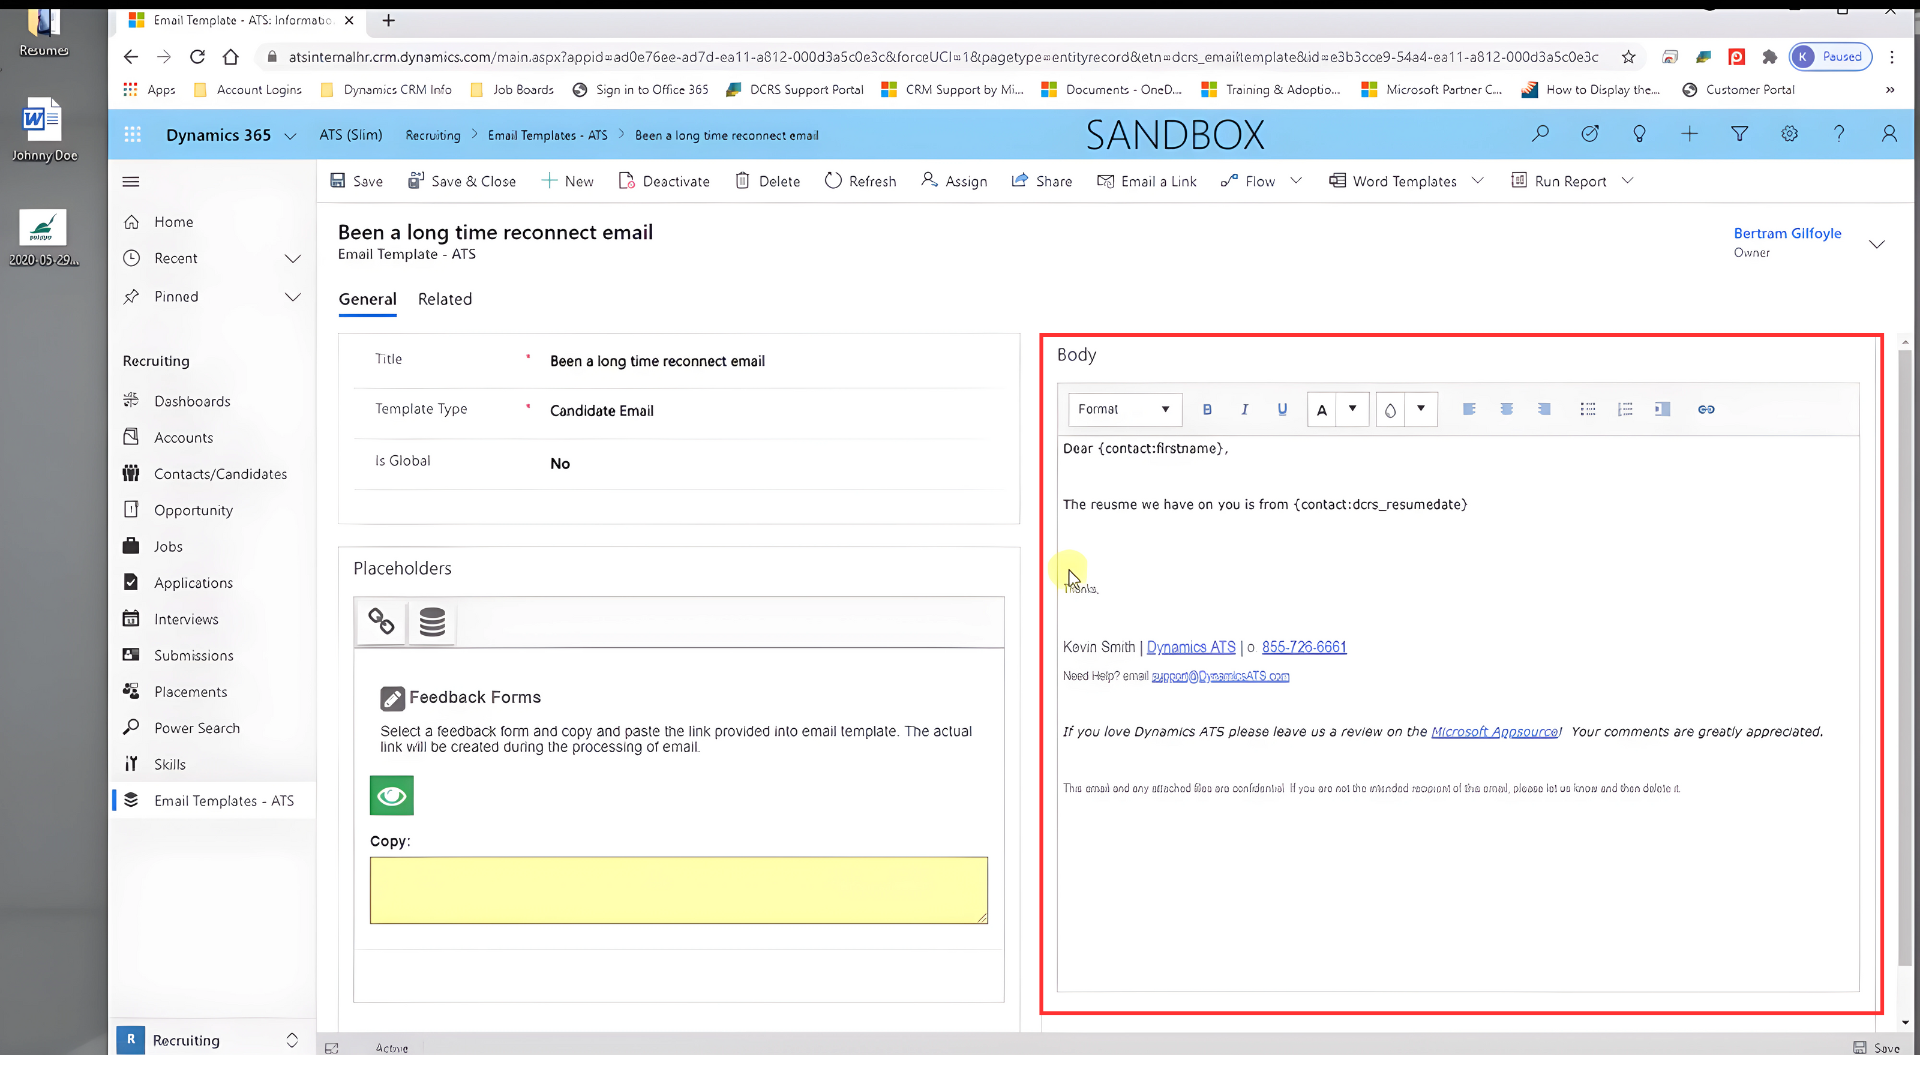Open the Dynamics ATS link in signature

pyautogui.click(x=1191, y=647)
